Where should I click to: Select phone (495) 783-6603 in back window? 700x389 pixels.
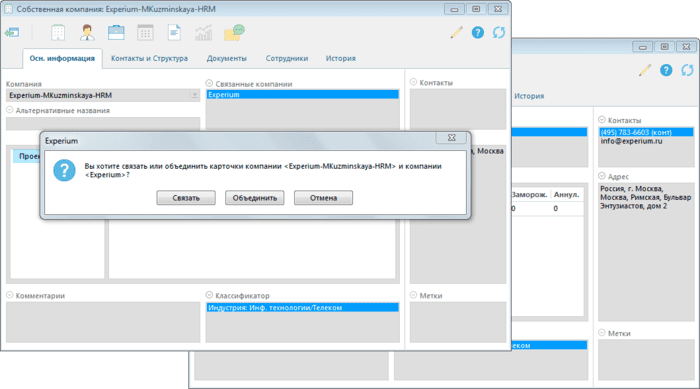pyautogui.click(x=646, y=132)
